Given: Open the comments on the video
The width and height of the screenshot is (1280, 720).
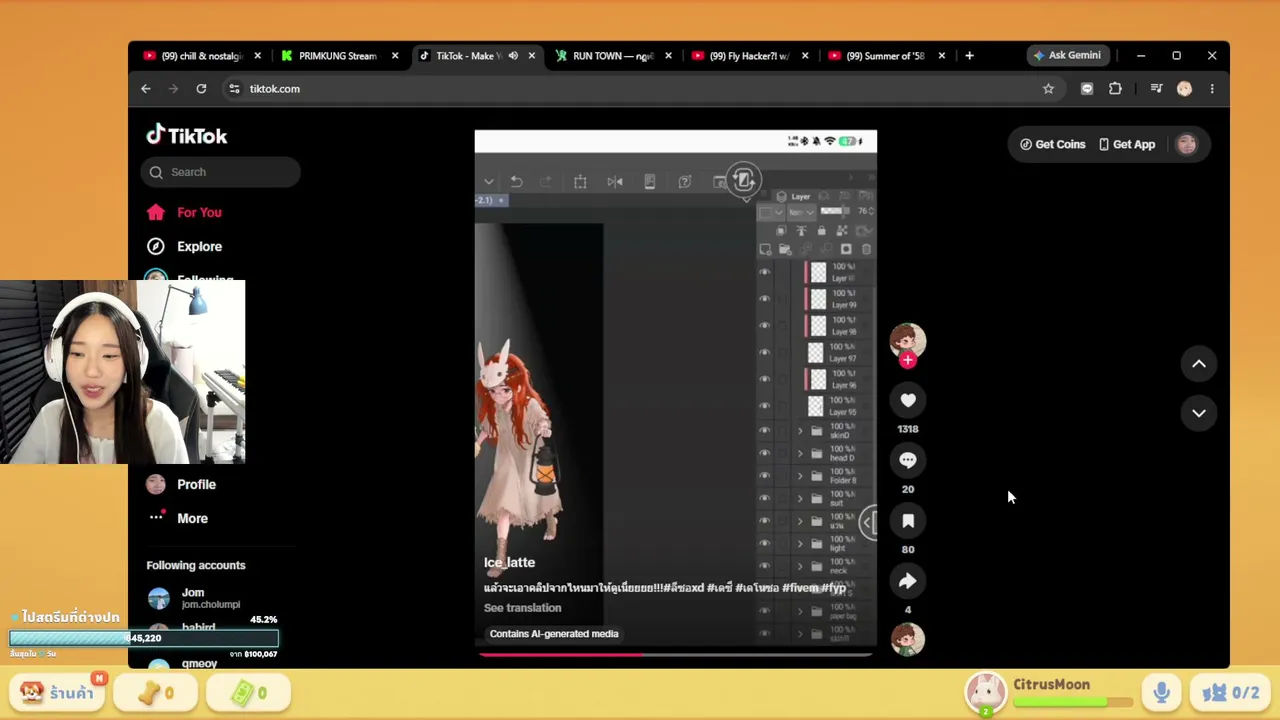Looking at the screenshot, I should pos(908,460).
